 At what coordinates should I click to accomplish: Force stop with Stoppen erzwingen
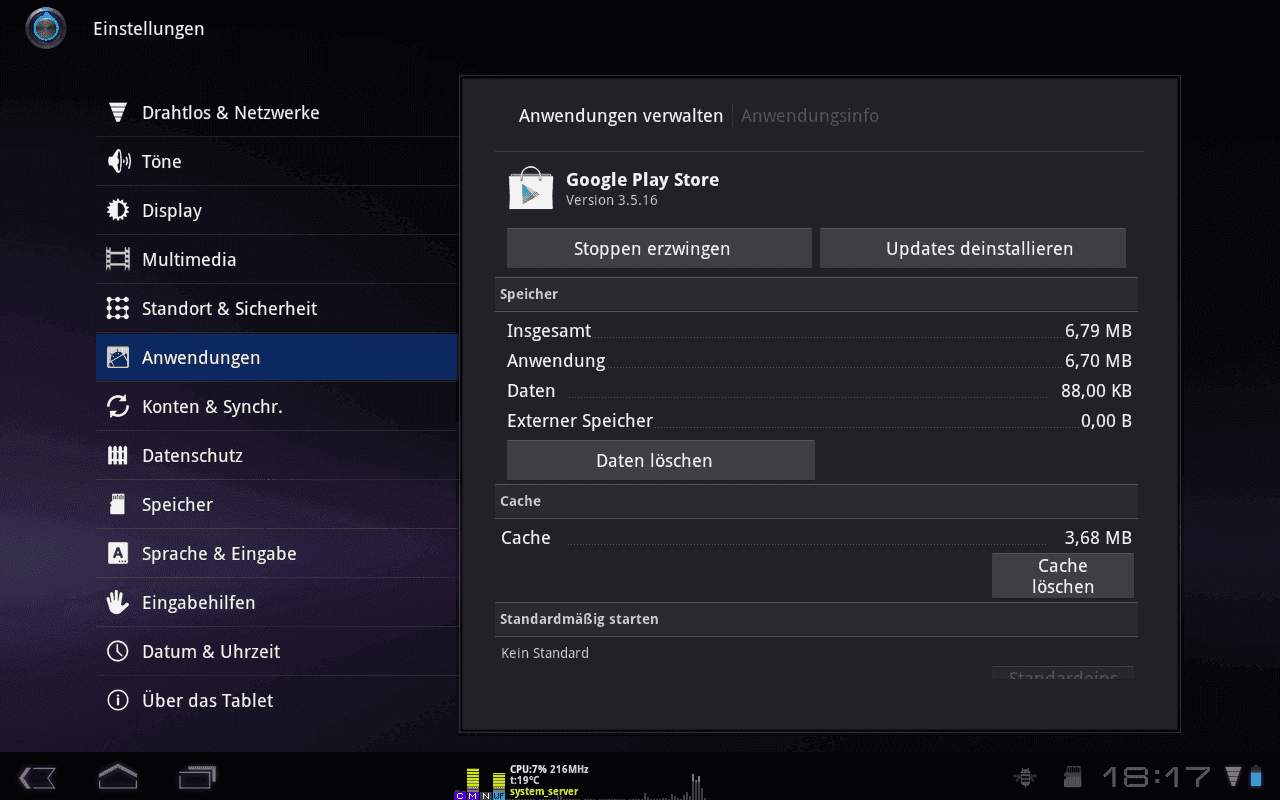(x=659, y=248)
